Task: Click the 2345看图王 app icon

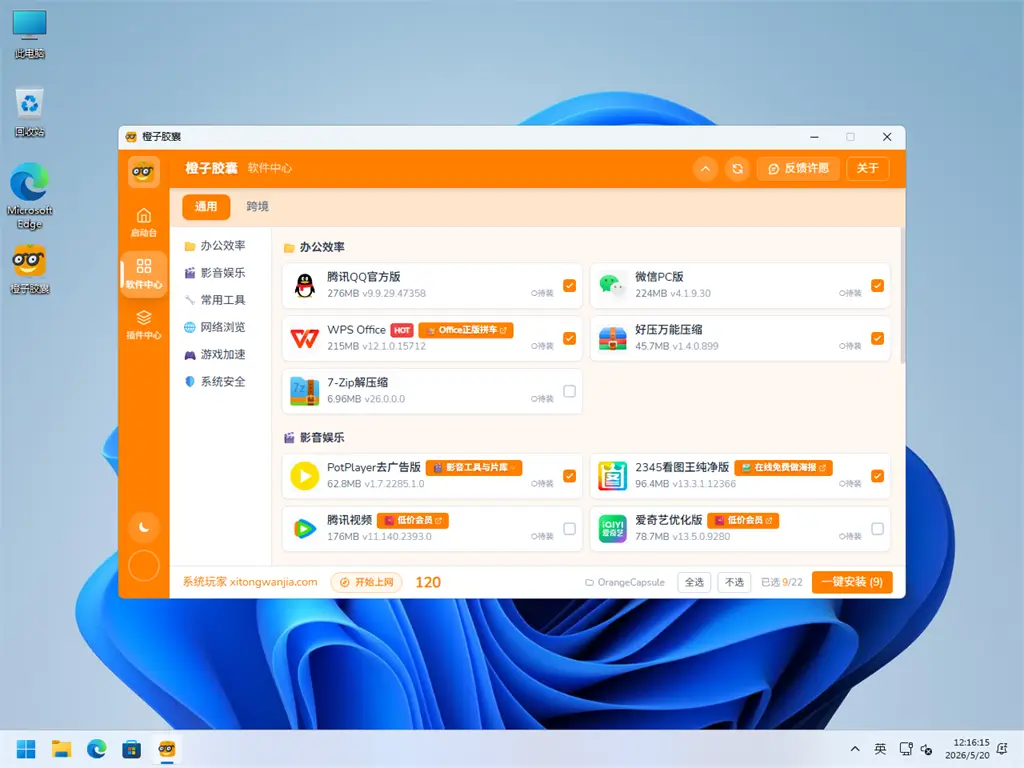Action: pos(613,476)
